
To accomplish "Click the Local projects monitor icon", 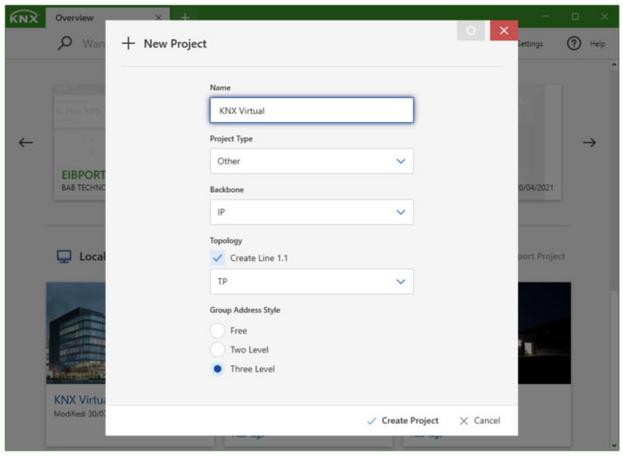I will point(64,256).
